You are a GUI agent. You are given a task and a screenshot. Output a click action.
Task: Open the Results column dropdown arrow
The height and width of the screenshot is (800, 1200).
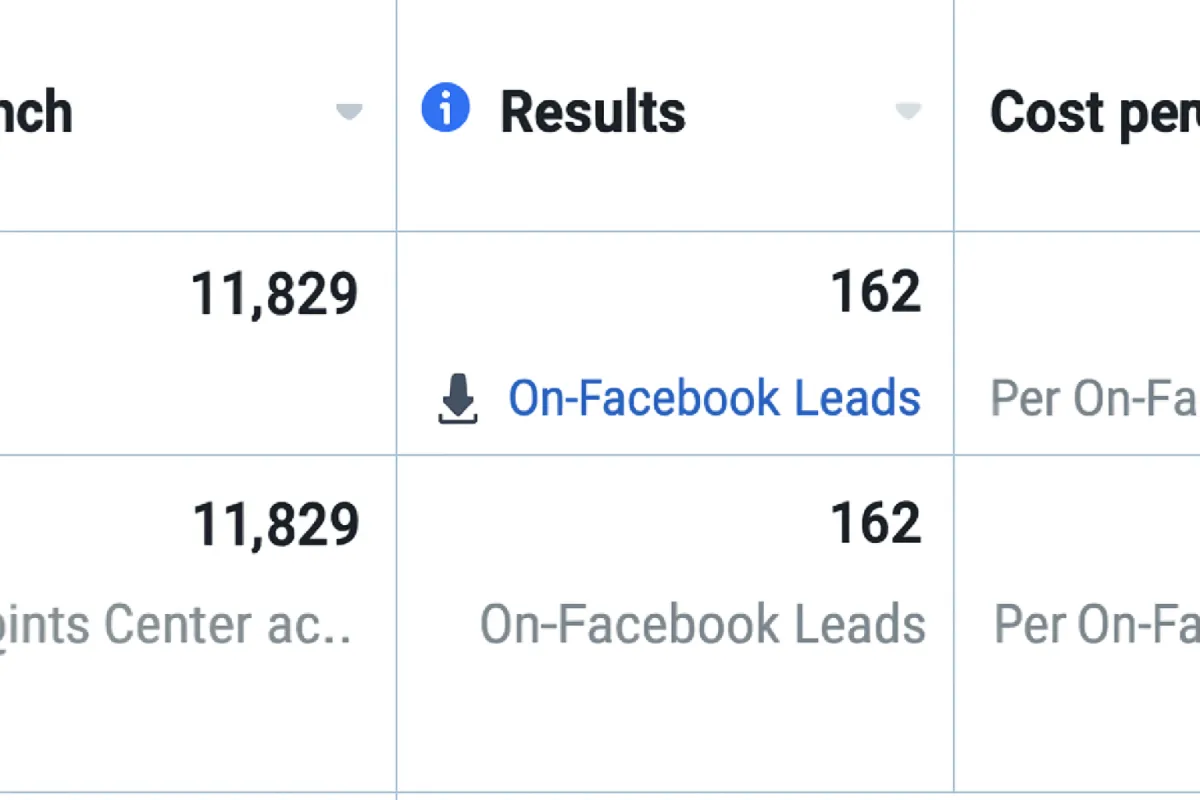(908, 111)
